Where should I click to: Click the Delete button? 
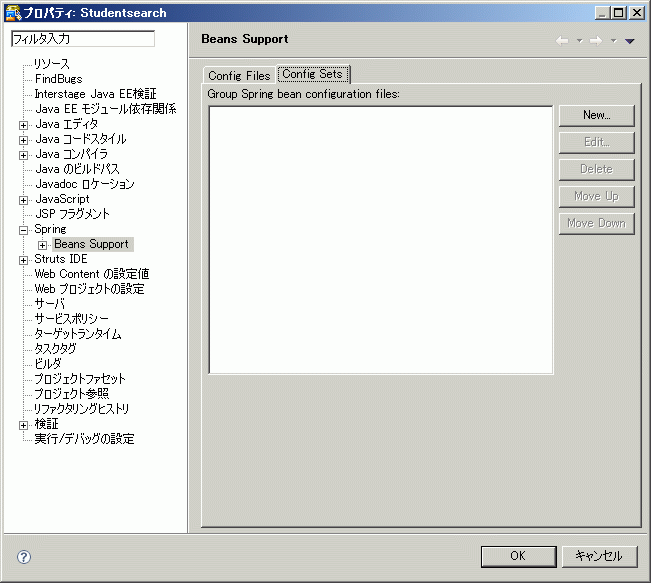tap(597, 169)
